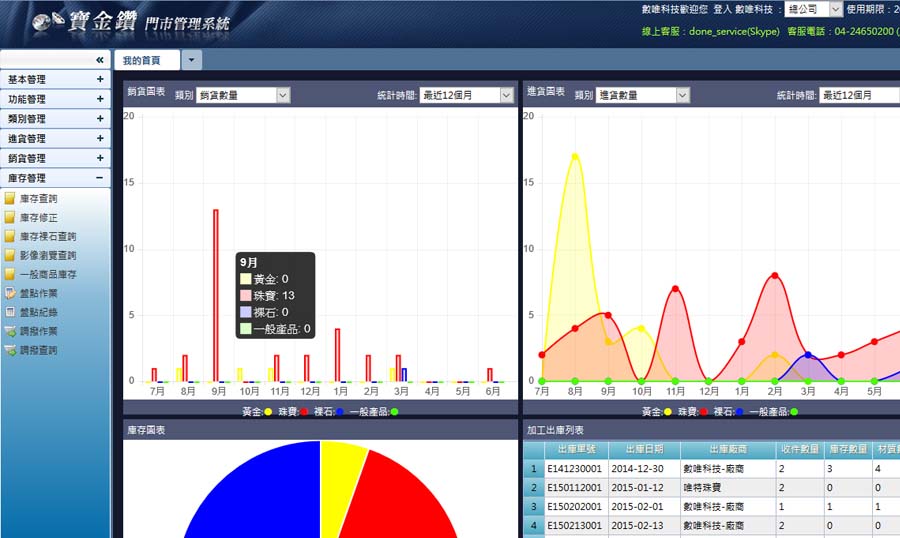
Task: Select 調撥查詢 menu entry
Action: click(x=38, y=350)
